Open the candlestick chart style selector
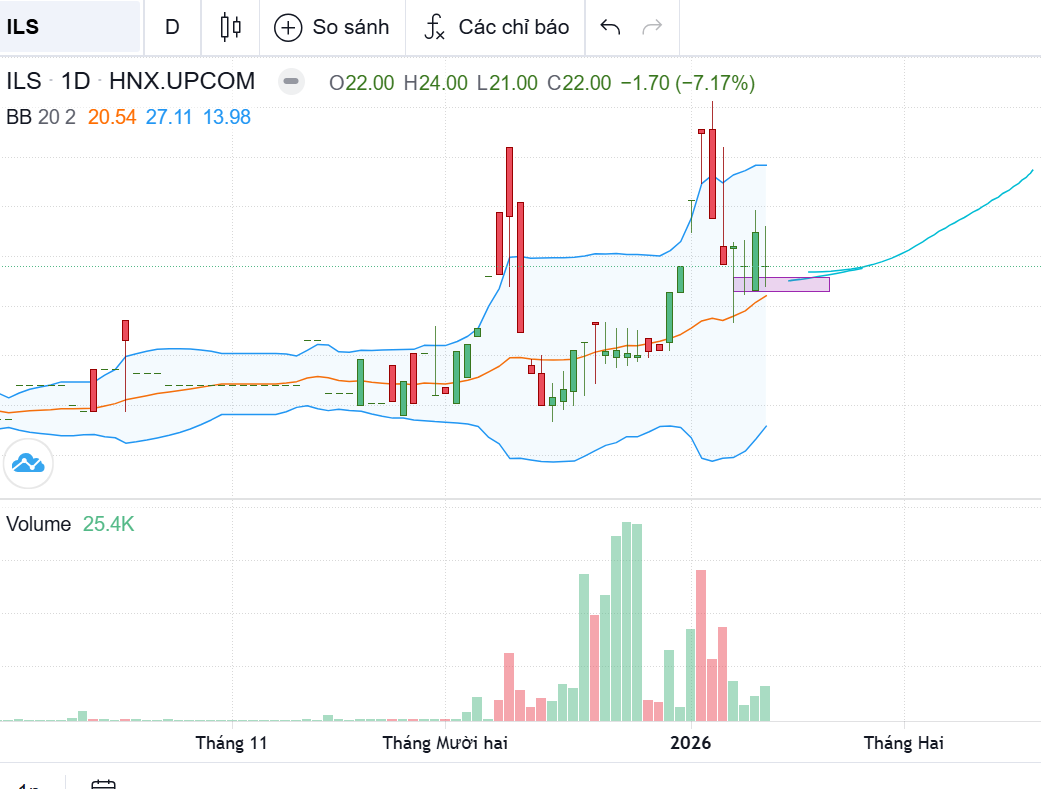 pos(230,27)
